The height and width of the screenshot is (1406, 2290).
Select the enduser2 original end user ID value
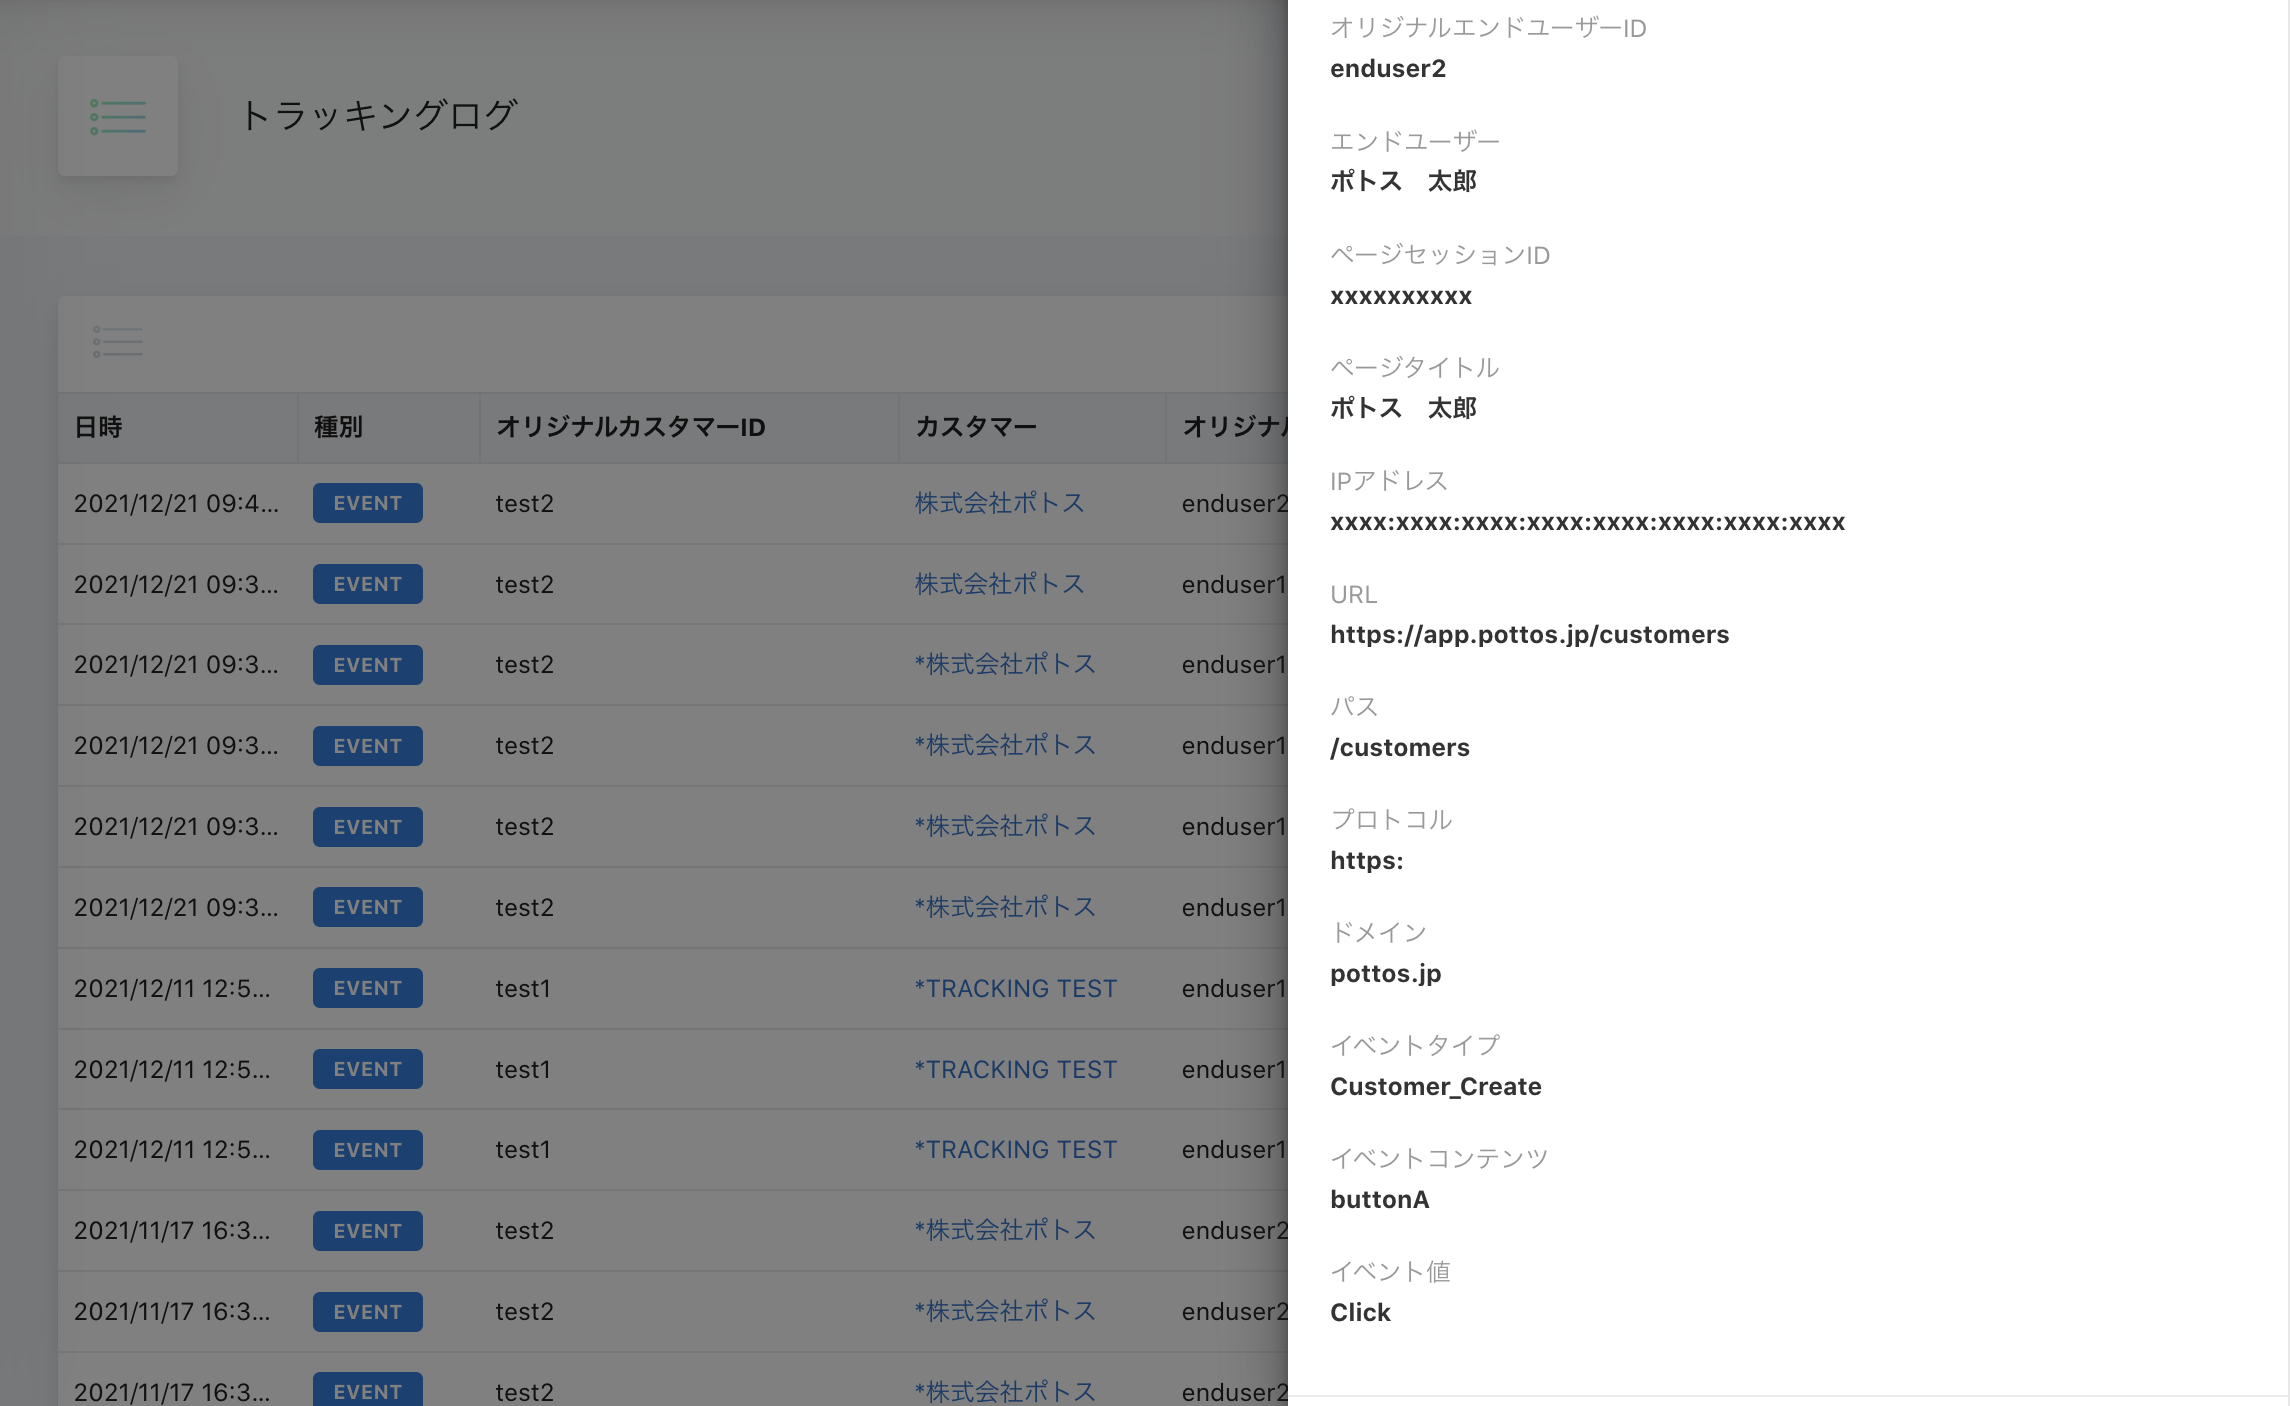pos(1388,69)
